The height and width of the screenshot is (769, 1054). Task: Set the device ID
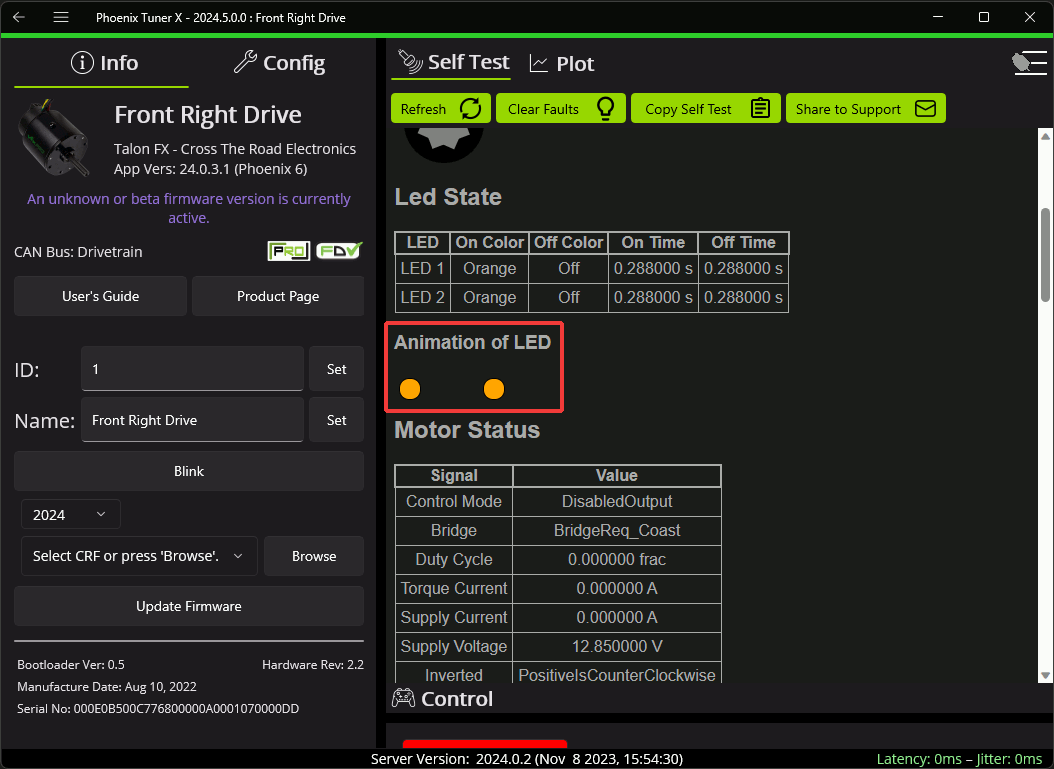(x=336, y=368)
